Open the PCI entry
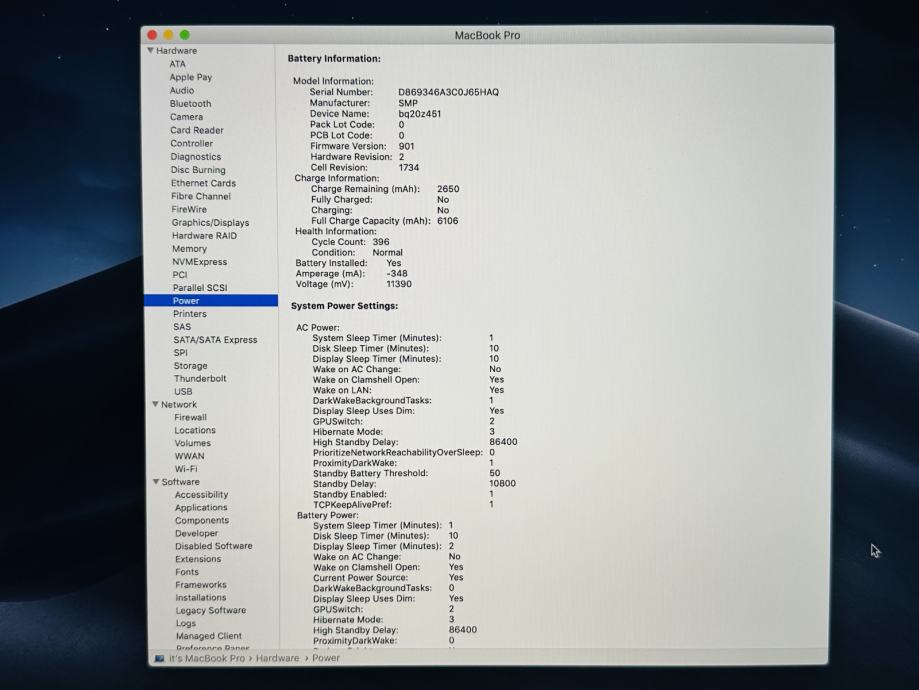 (180, 274)
